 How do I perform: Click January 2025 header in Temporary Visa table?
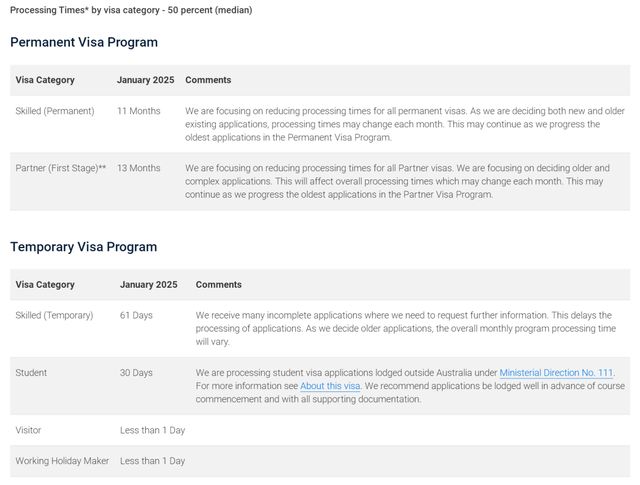148,285
